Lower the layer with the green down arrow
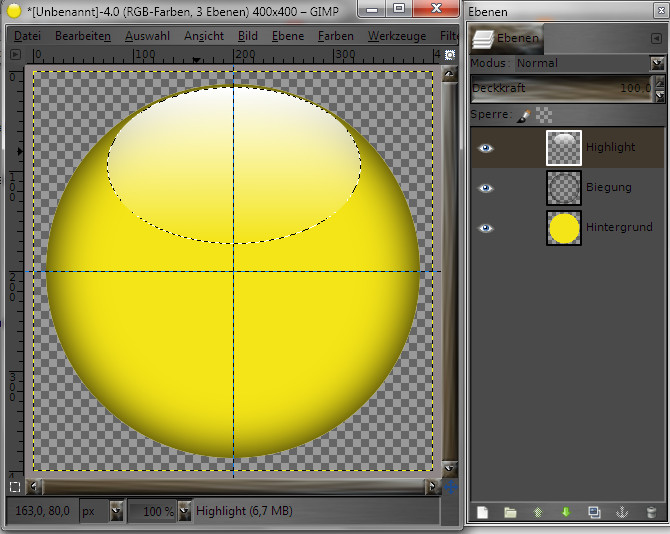 coord(566,512)
